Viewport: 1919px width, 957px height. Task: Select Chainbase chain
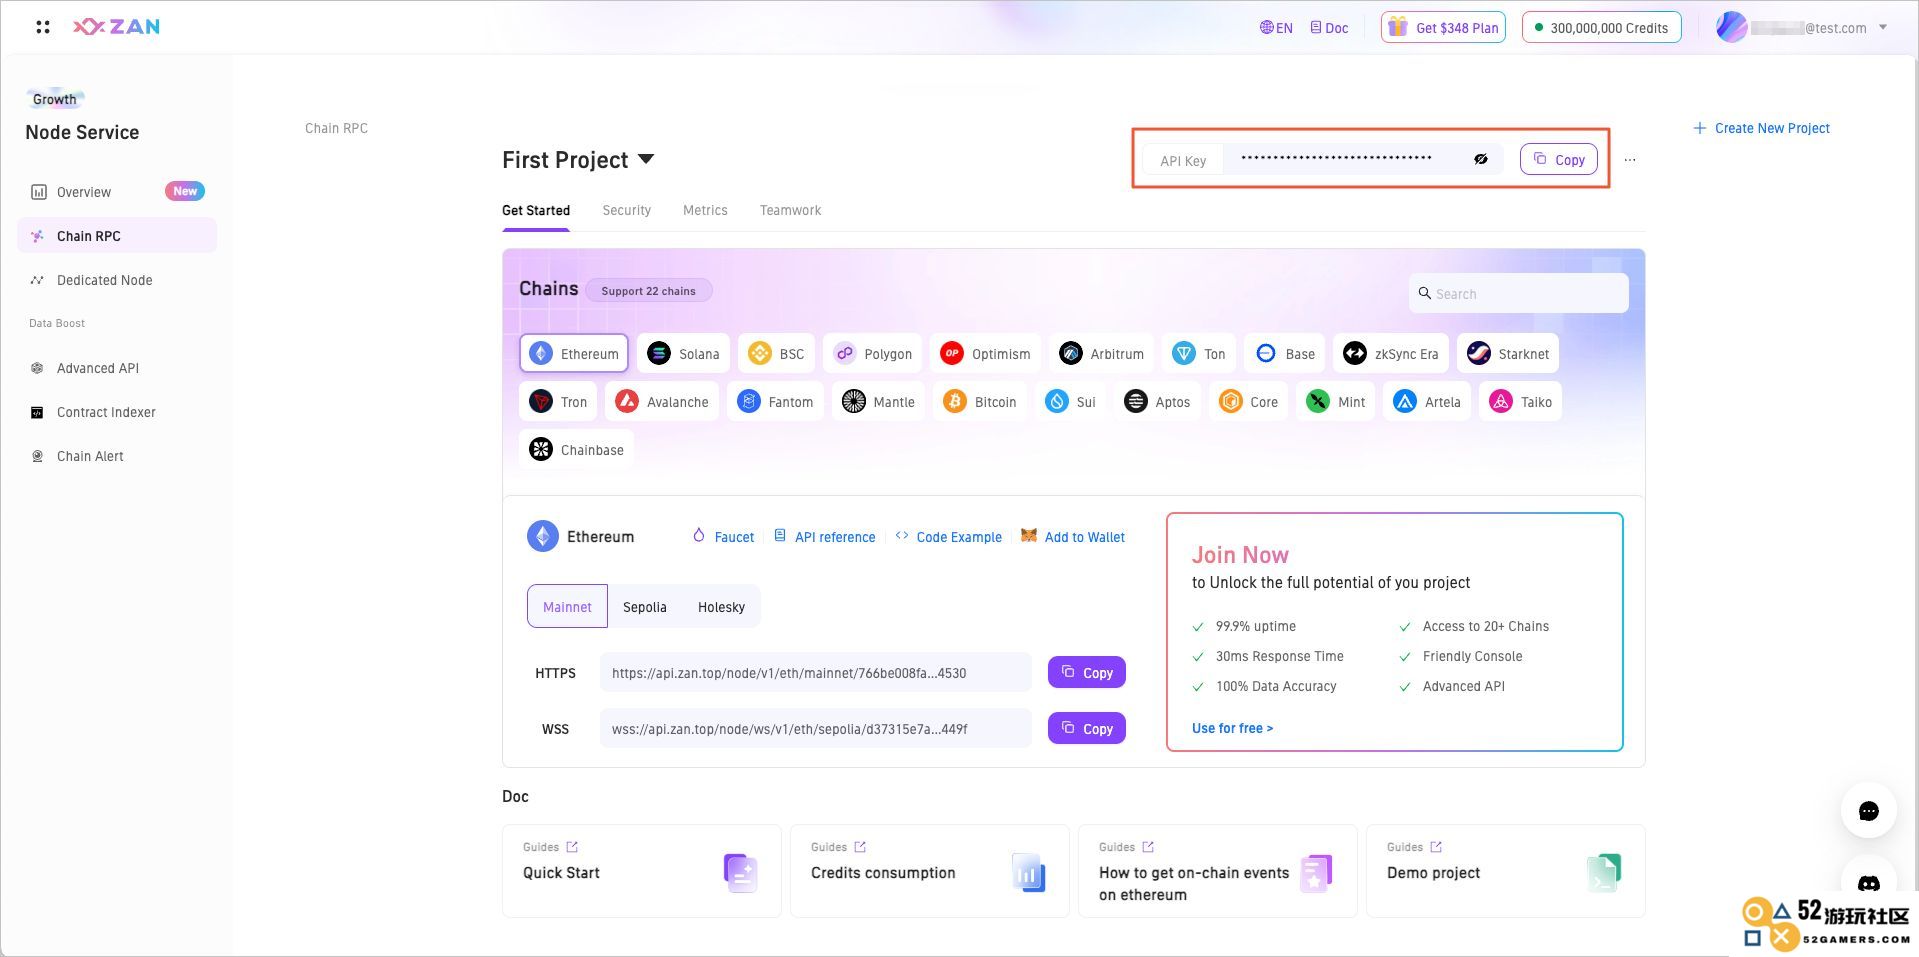click(577, 449)
